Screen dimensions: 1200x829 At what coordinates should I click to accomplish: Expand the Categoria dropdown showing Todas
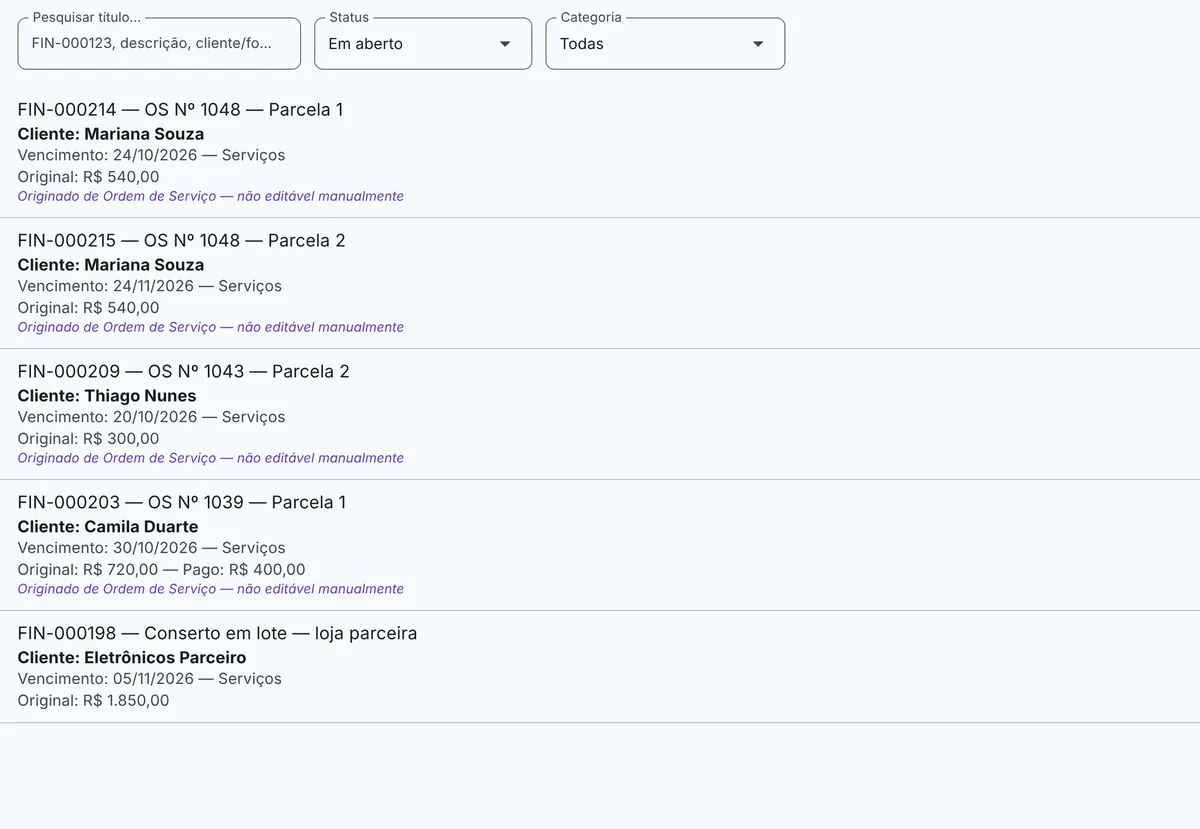665,44
